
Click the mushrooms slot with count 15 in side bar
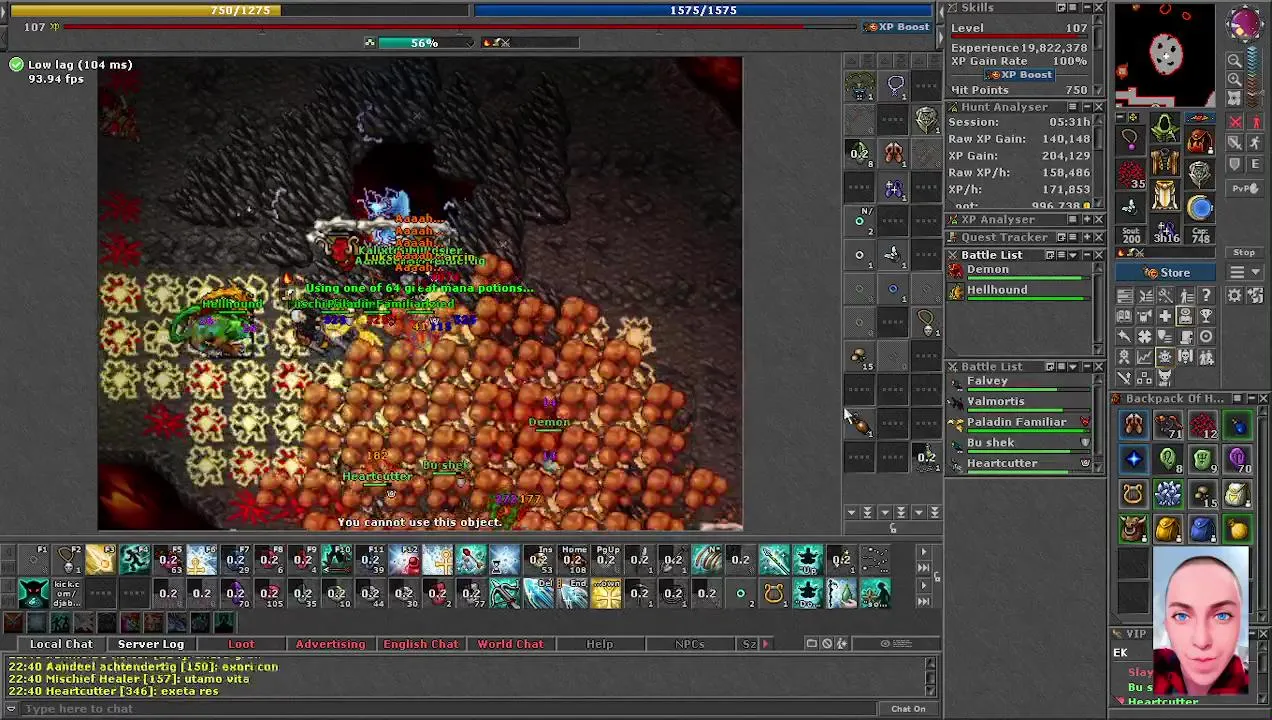tap(859, 356)
